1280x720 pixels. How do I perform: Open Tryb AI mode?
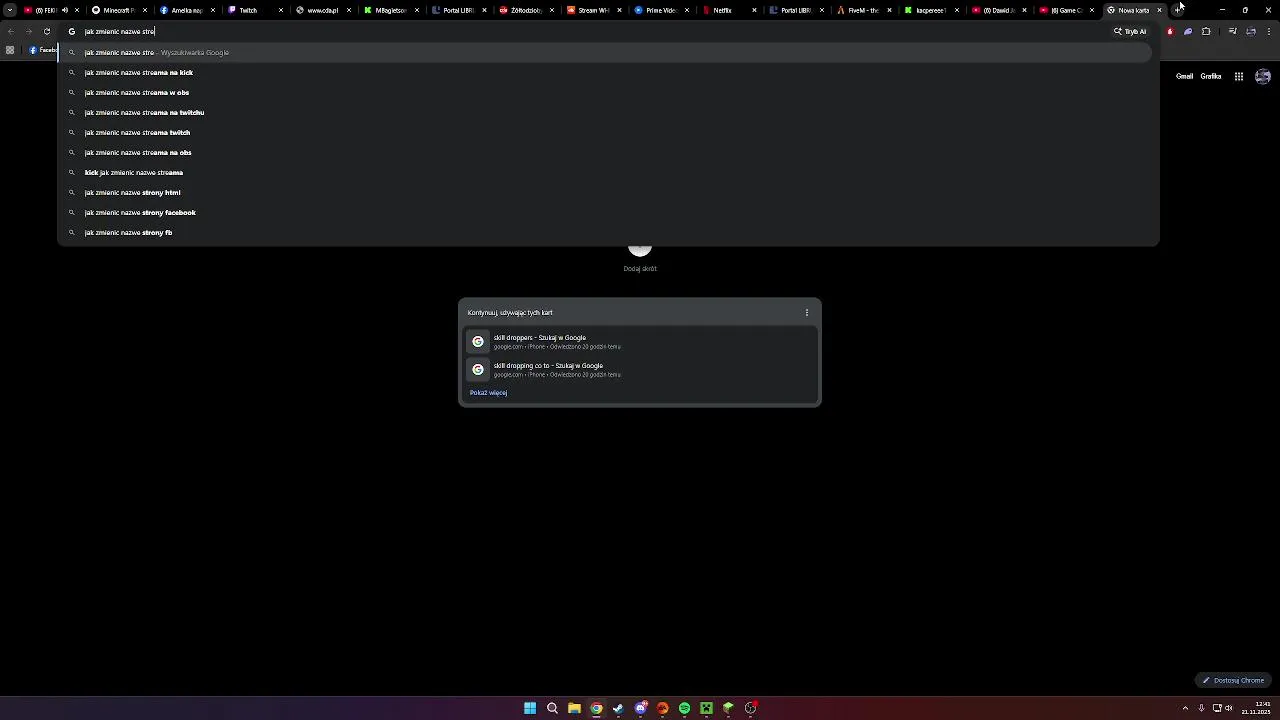1130,31
